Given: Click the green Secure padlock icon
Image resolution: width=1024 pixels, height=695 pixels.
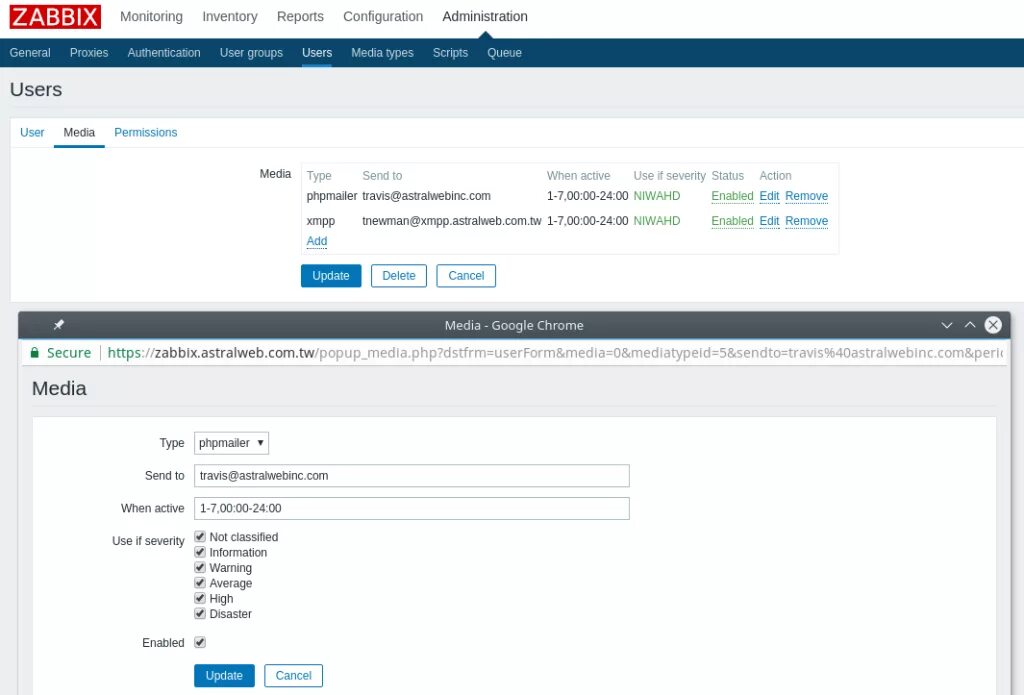Looking at the screenshot, I should tap(35, 353).
